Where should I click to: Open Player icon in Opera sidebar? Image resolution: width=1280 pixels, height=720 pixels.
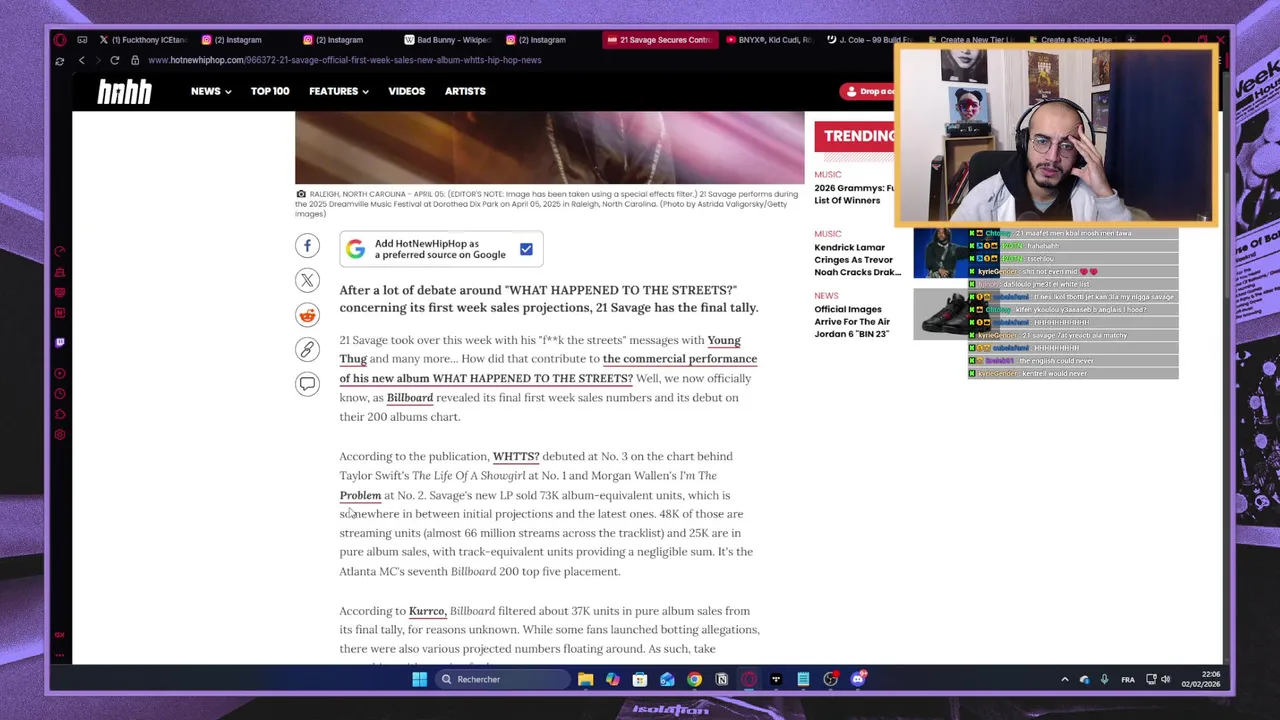click(60, 373)
